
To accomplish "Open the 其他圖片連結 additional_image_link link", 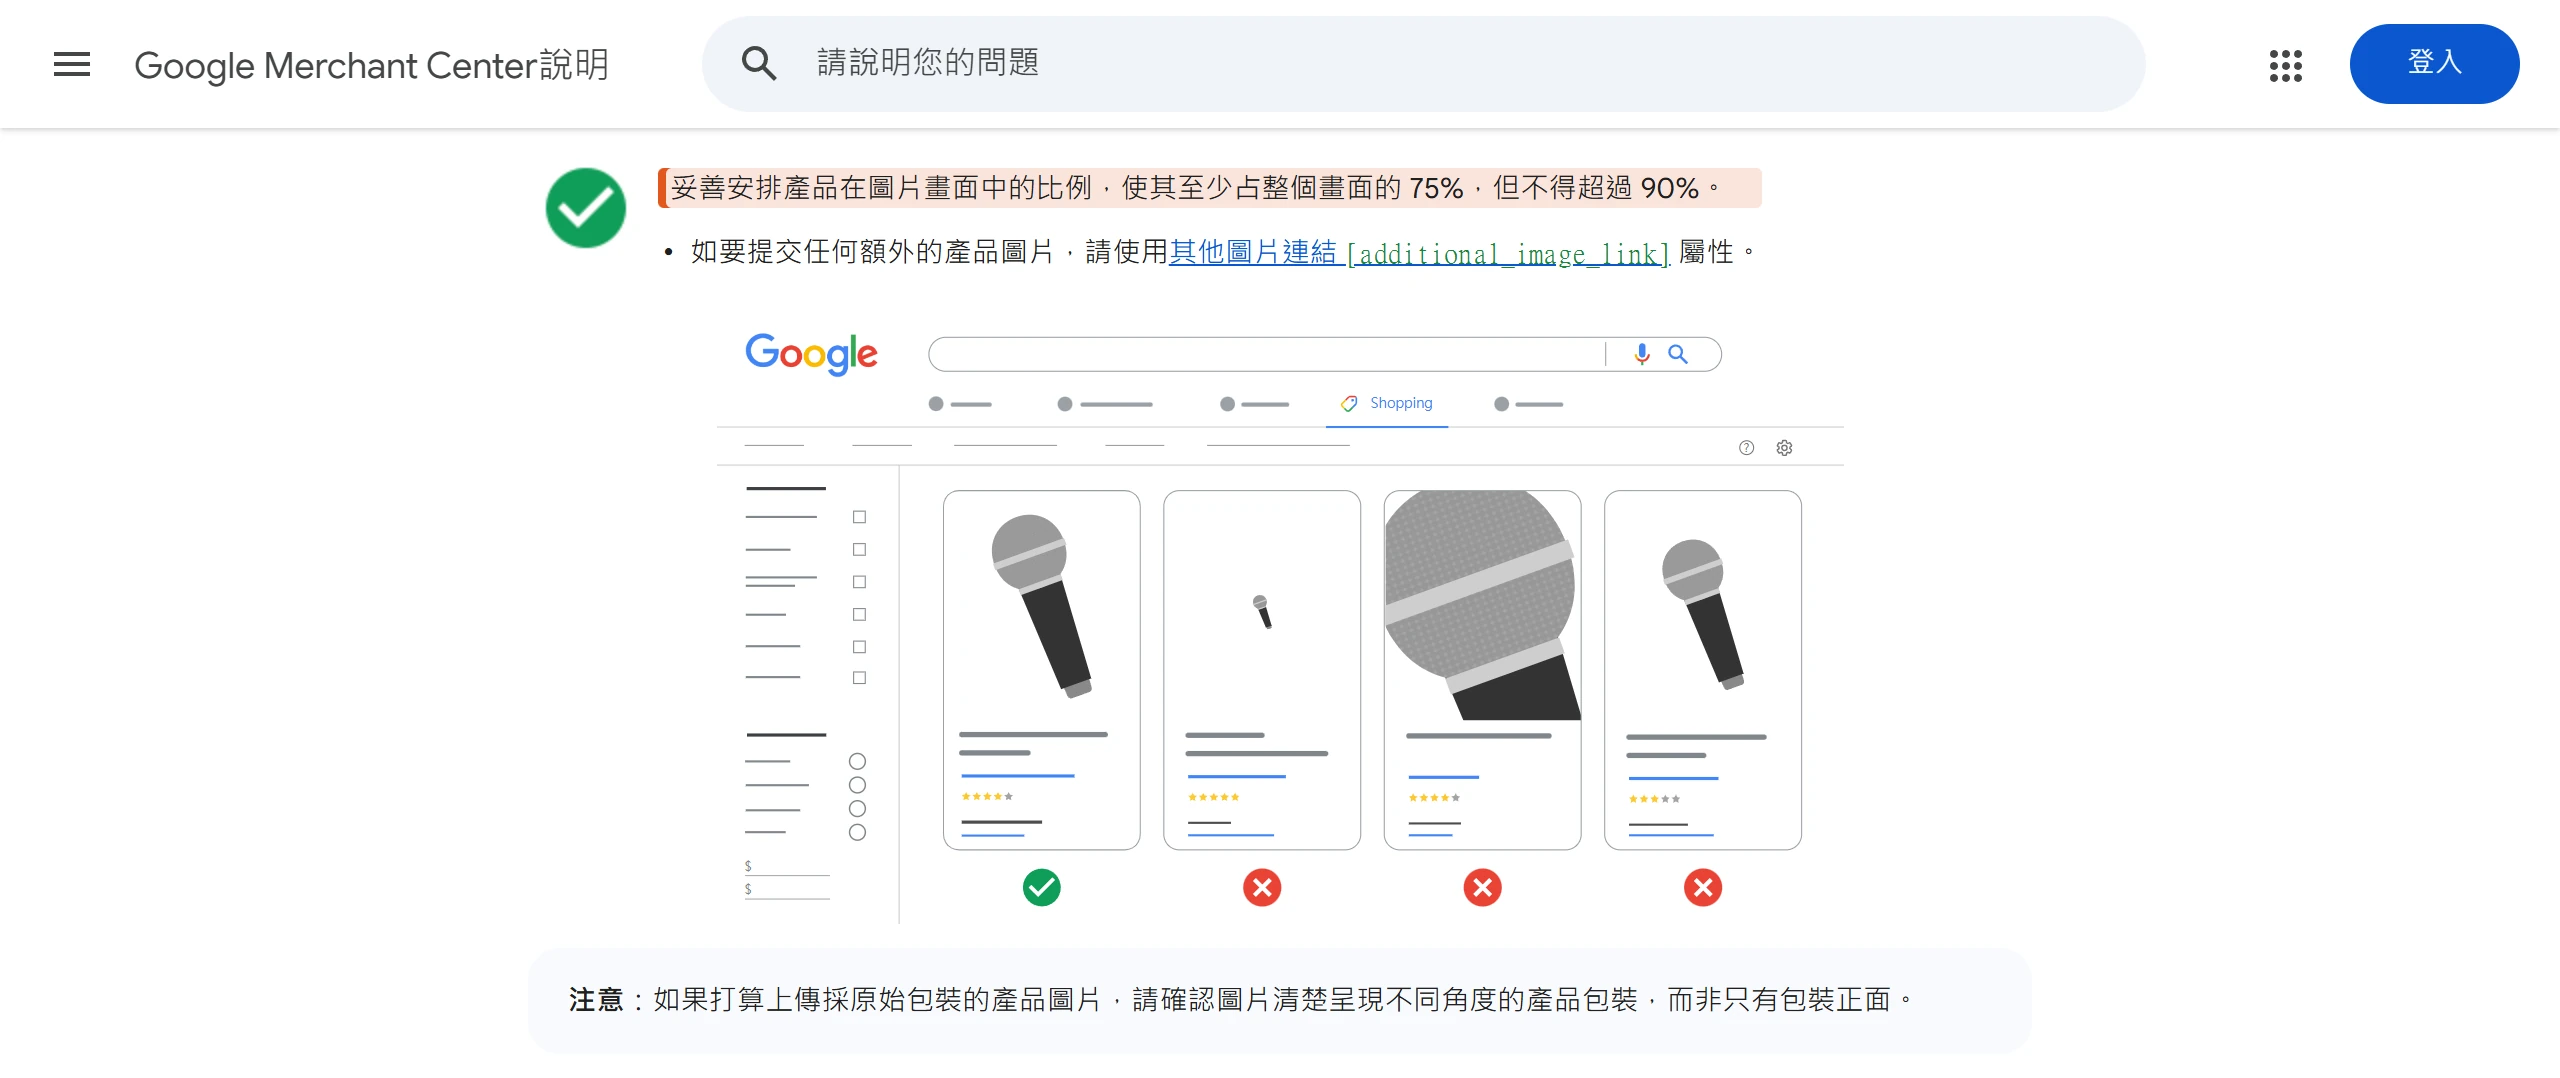I will (x=1419, y=252).
